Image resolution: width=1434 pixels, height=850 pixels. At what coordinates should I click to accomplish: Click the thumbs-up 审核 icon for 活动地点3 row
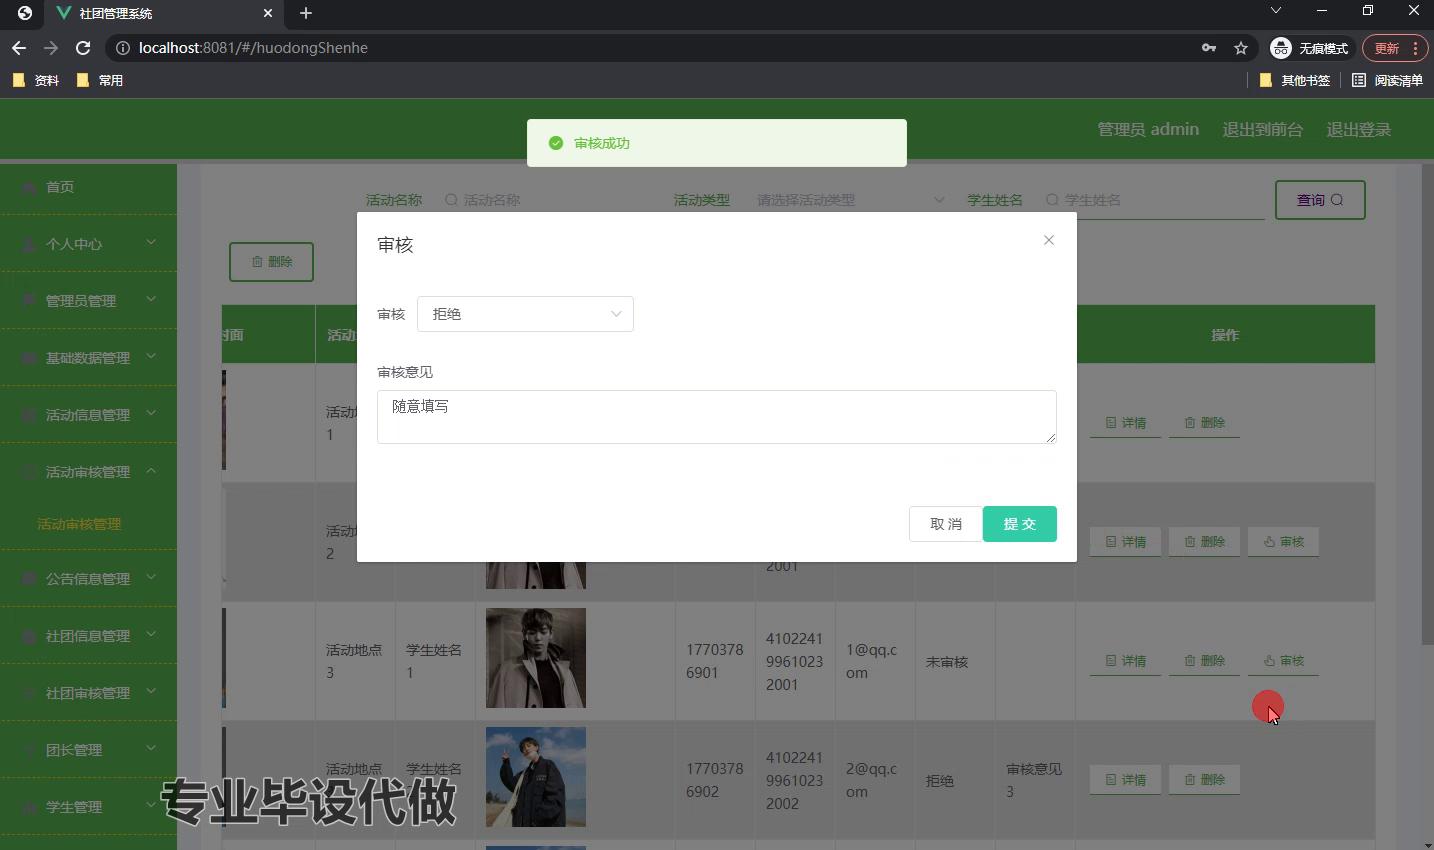(1269, 660)
